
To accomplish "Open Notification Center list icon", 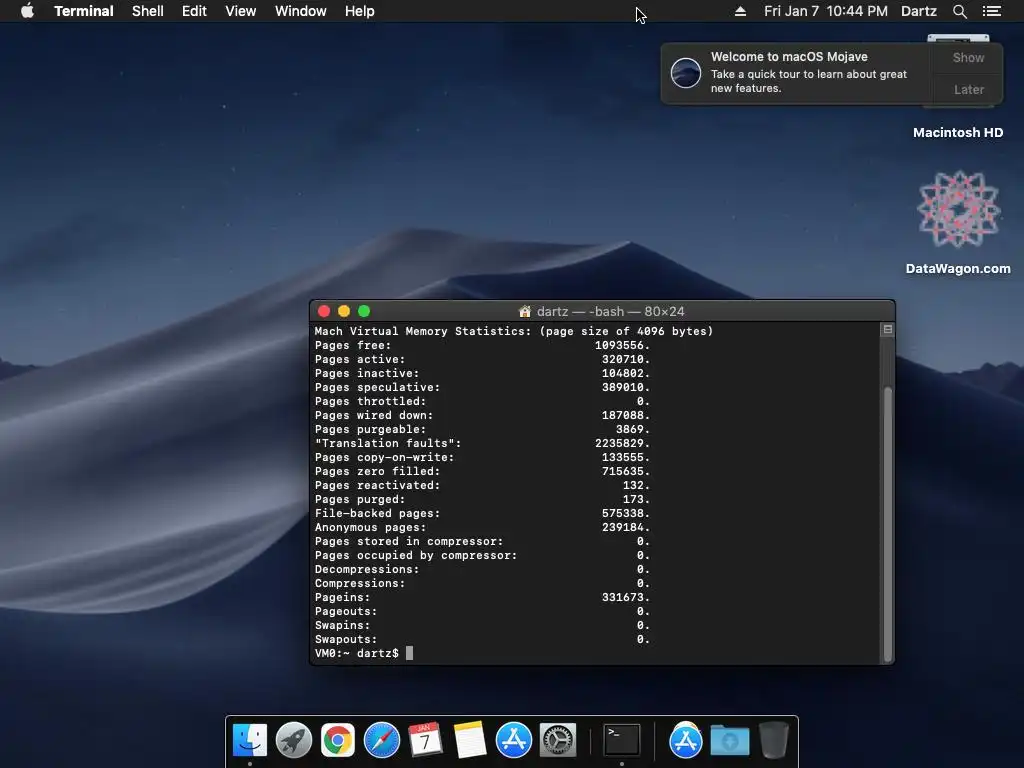I will pos(991,11).
